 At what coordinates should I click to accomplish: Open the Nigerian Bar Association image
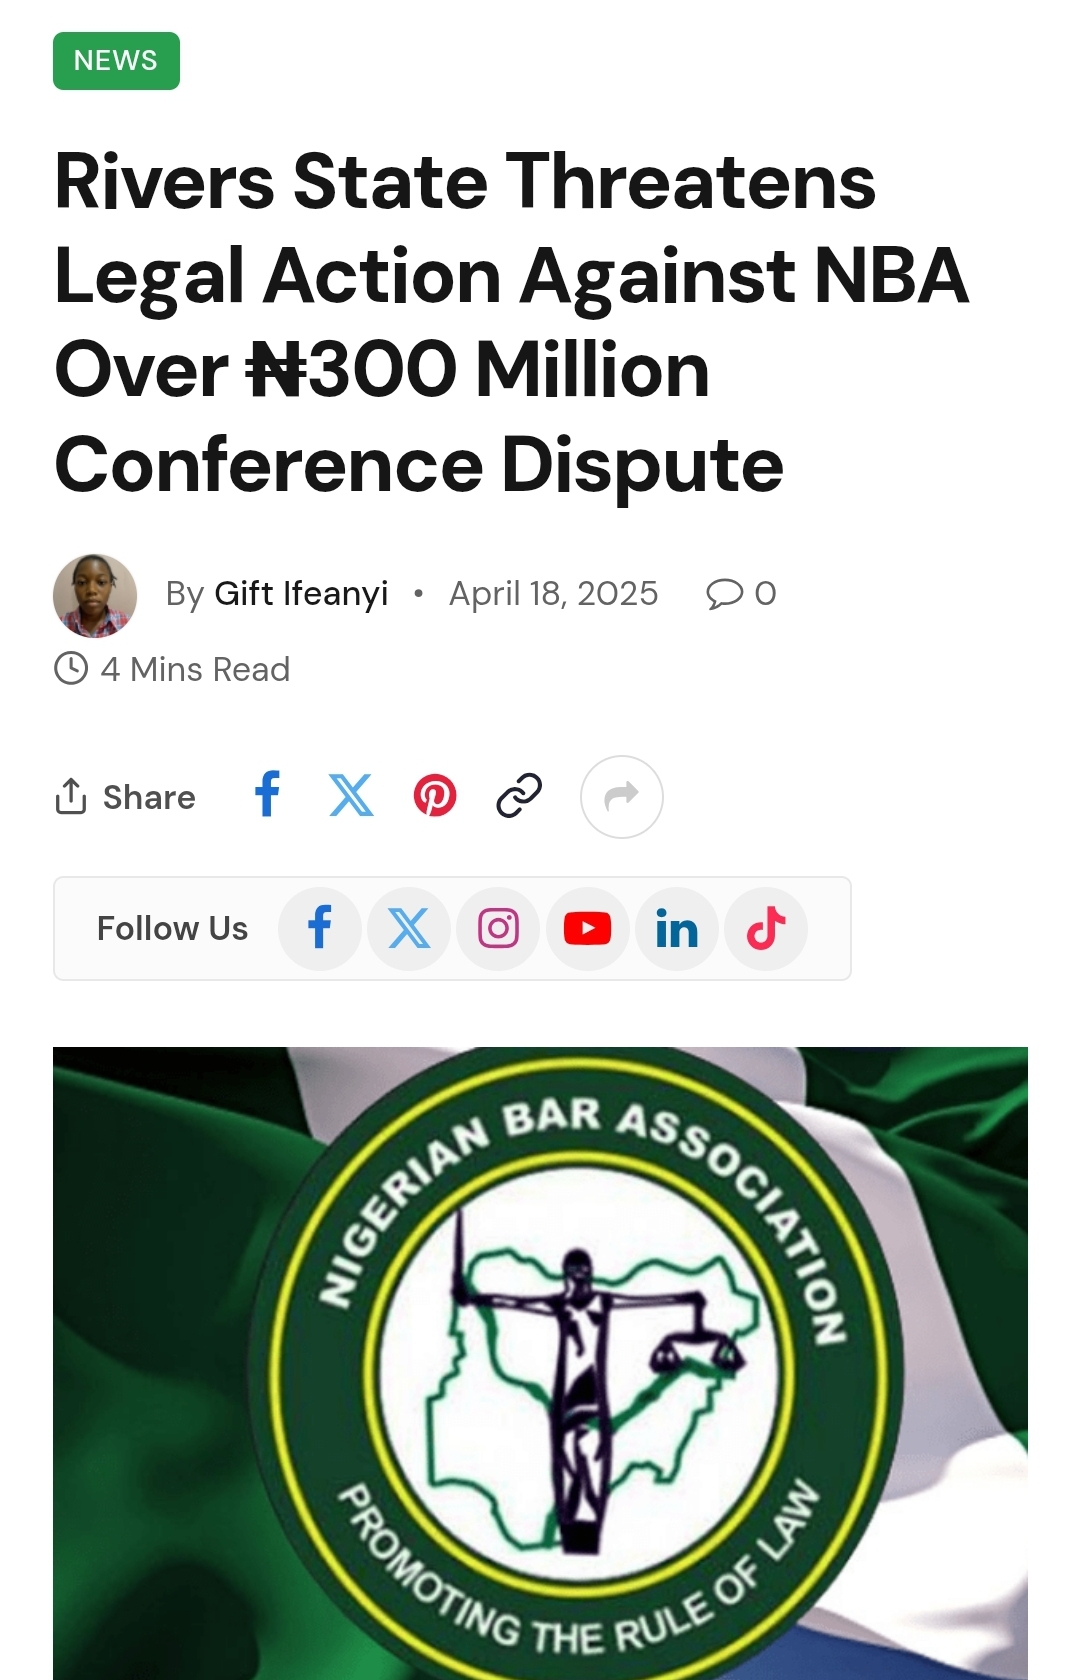pos(540,1360)
